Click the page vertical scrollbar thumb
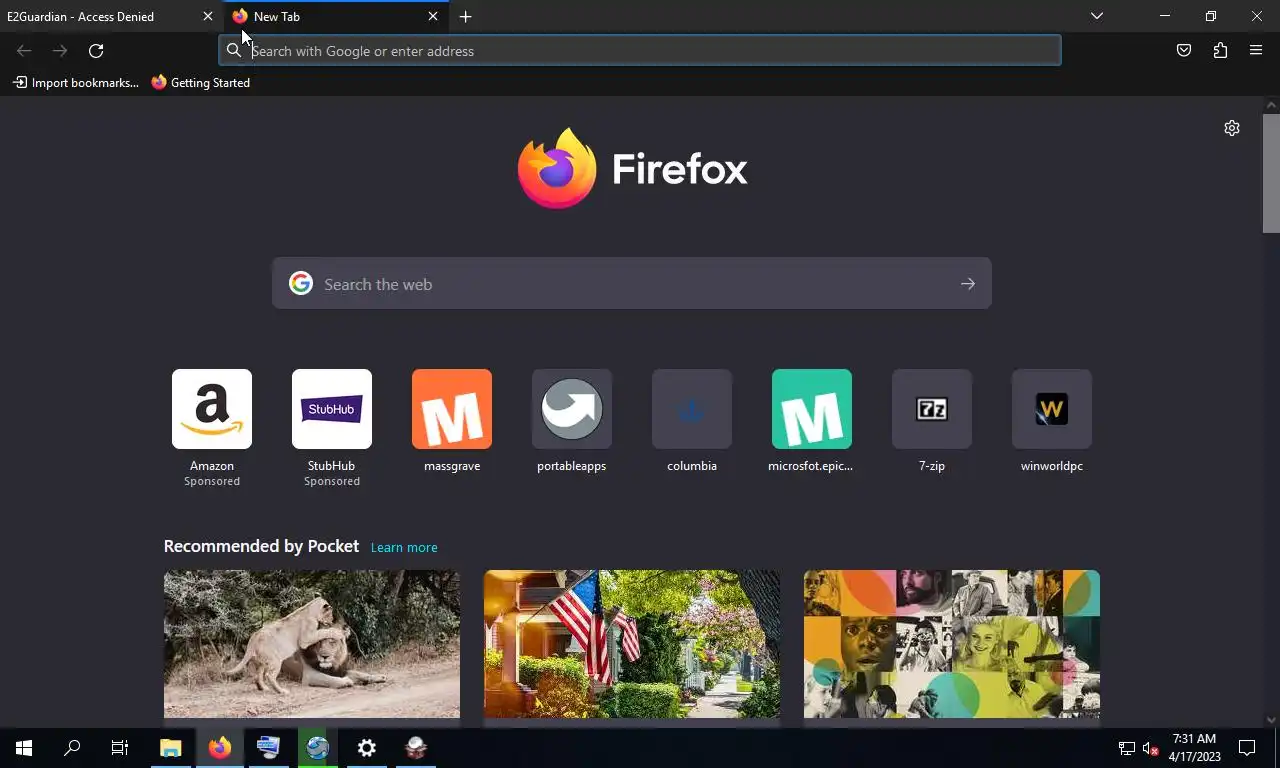 [x=1271, y=173]
